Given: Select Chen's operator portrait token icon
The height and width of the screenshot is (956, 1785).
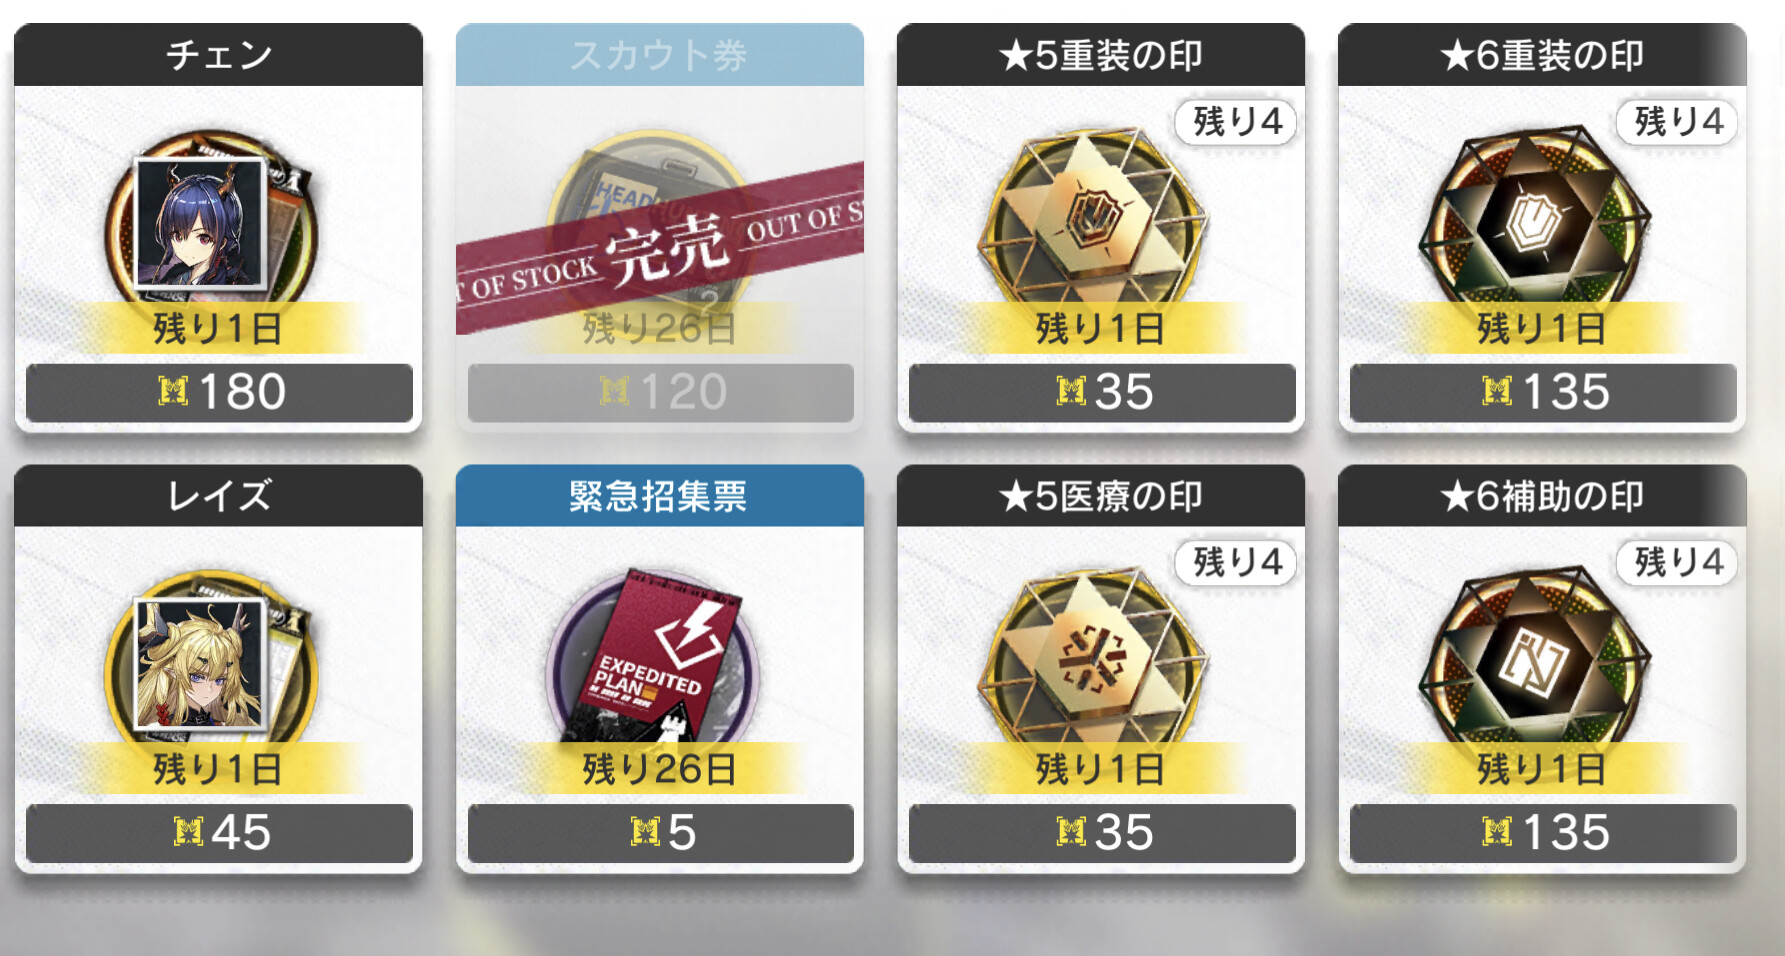Looking at the screenshot, I should click(210, 225).
